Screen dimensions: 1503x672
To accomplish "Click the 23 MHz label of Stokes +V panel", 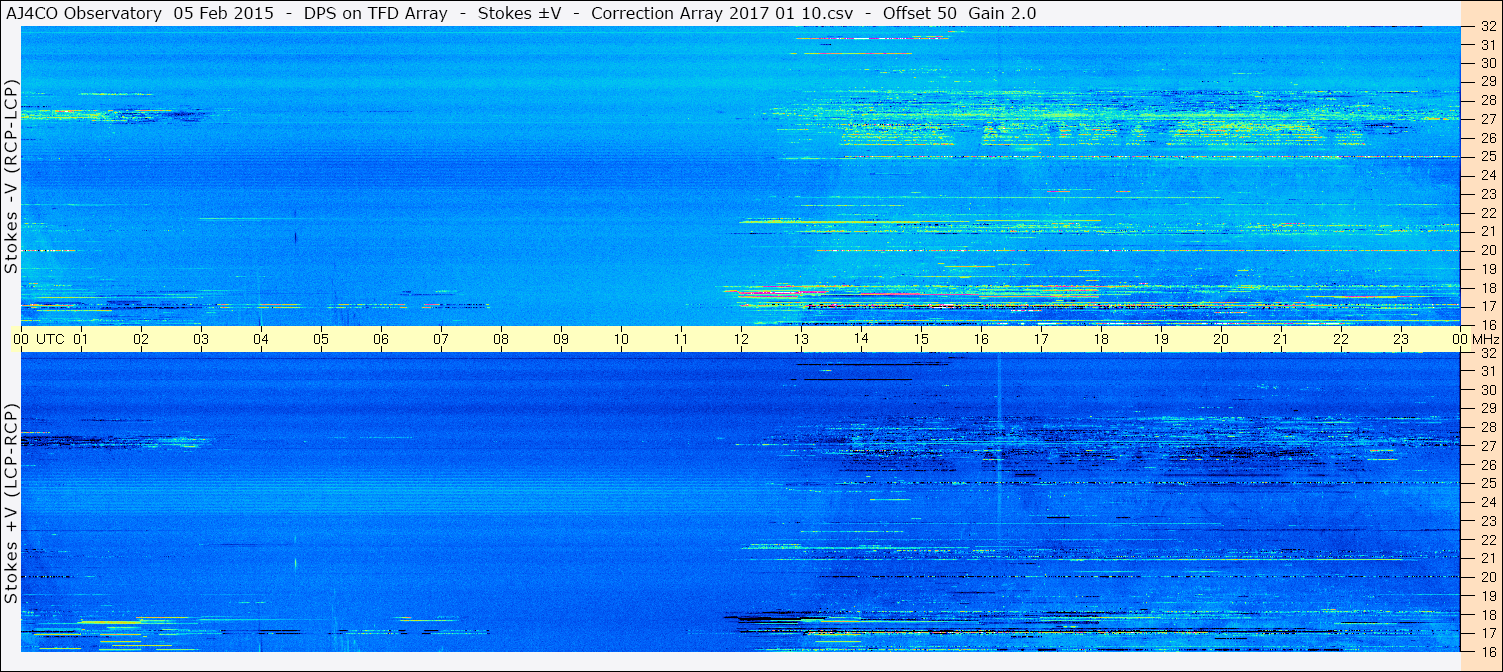I will point(1488,521).
